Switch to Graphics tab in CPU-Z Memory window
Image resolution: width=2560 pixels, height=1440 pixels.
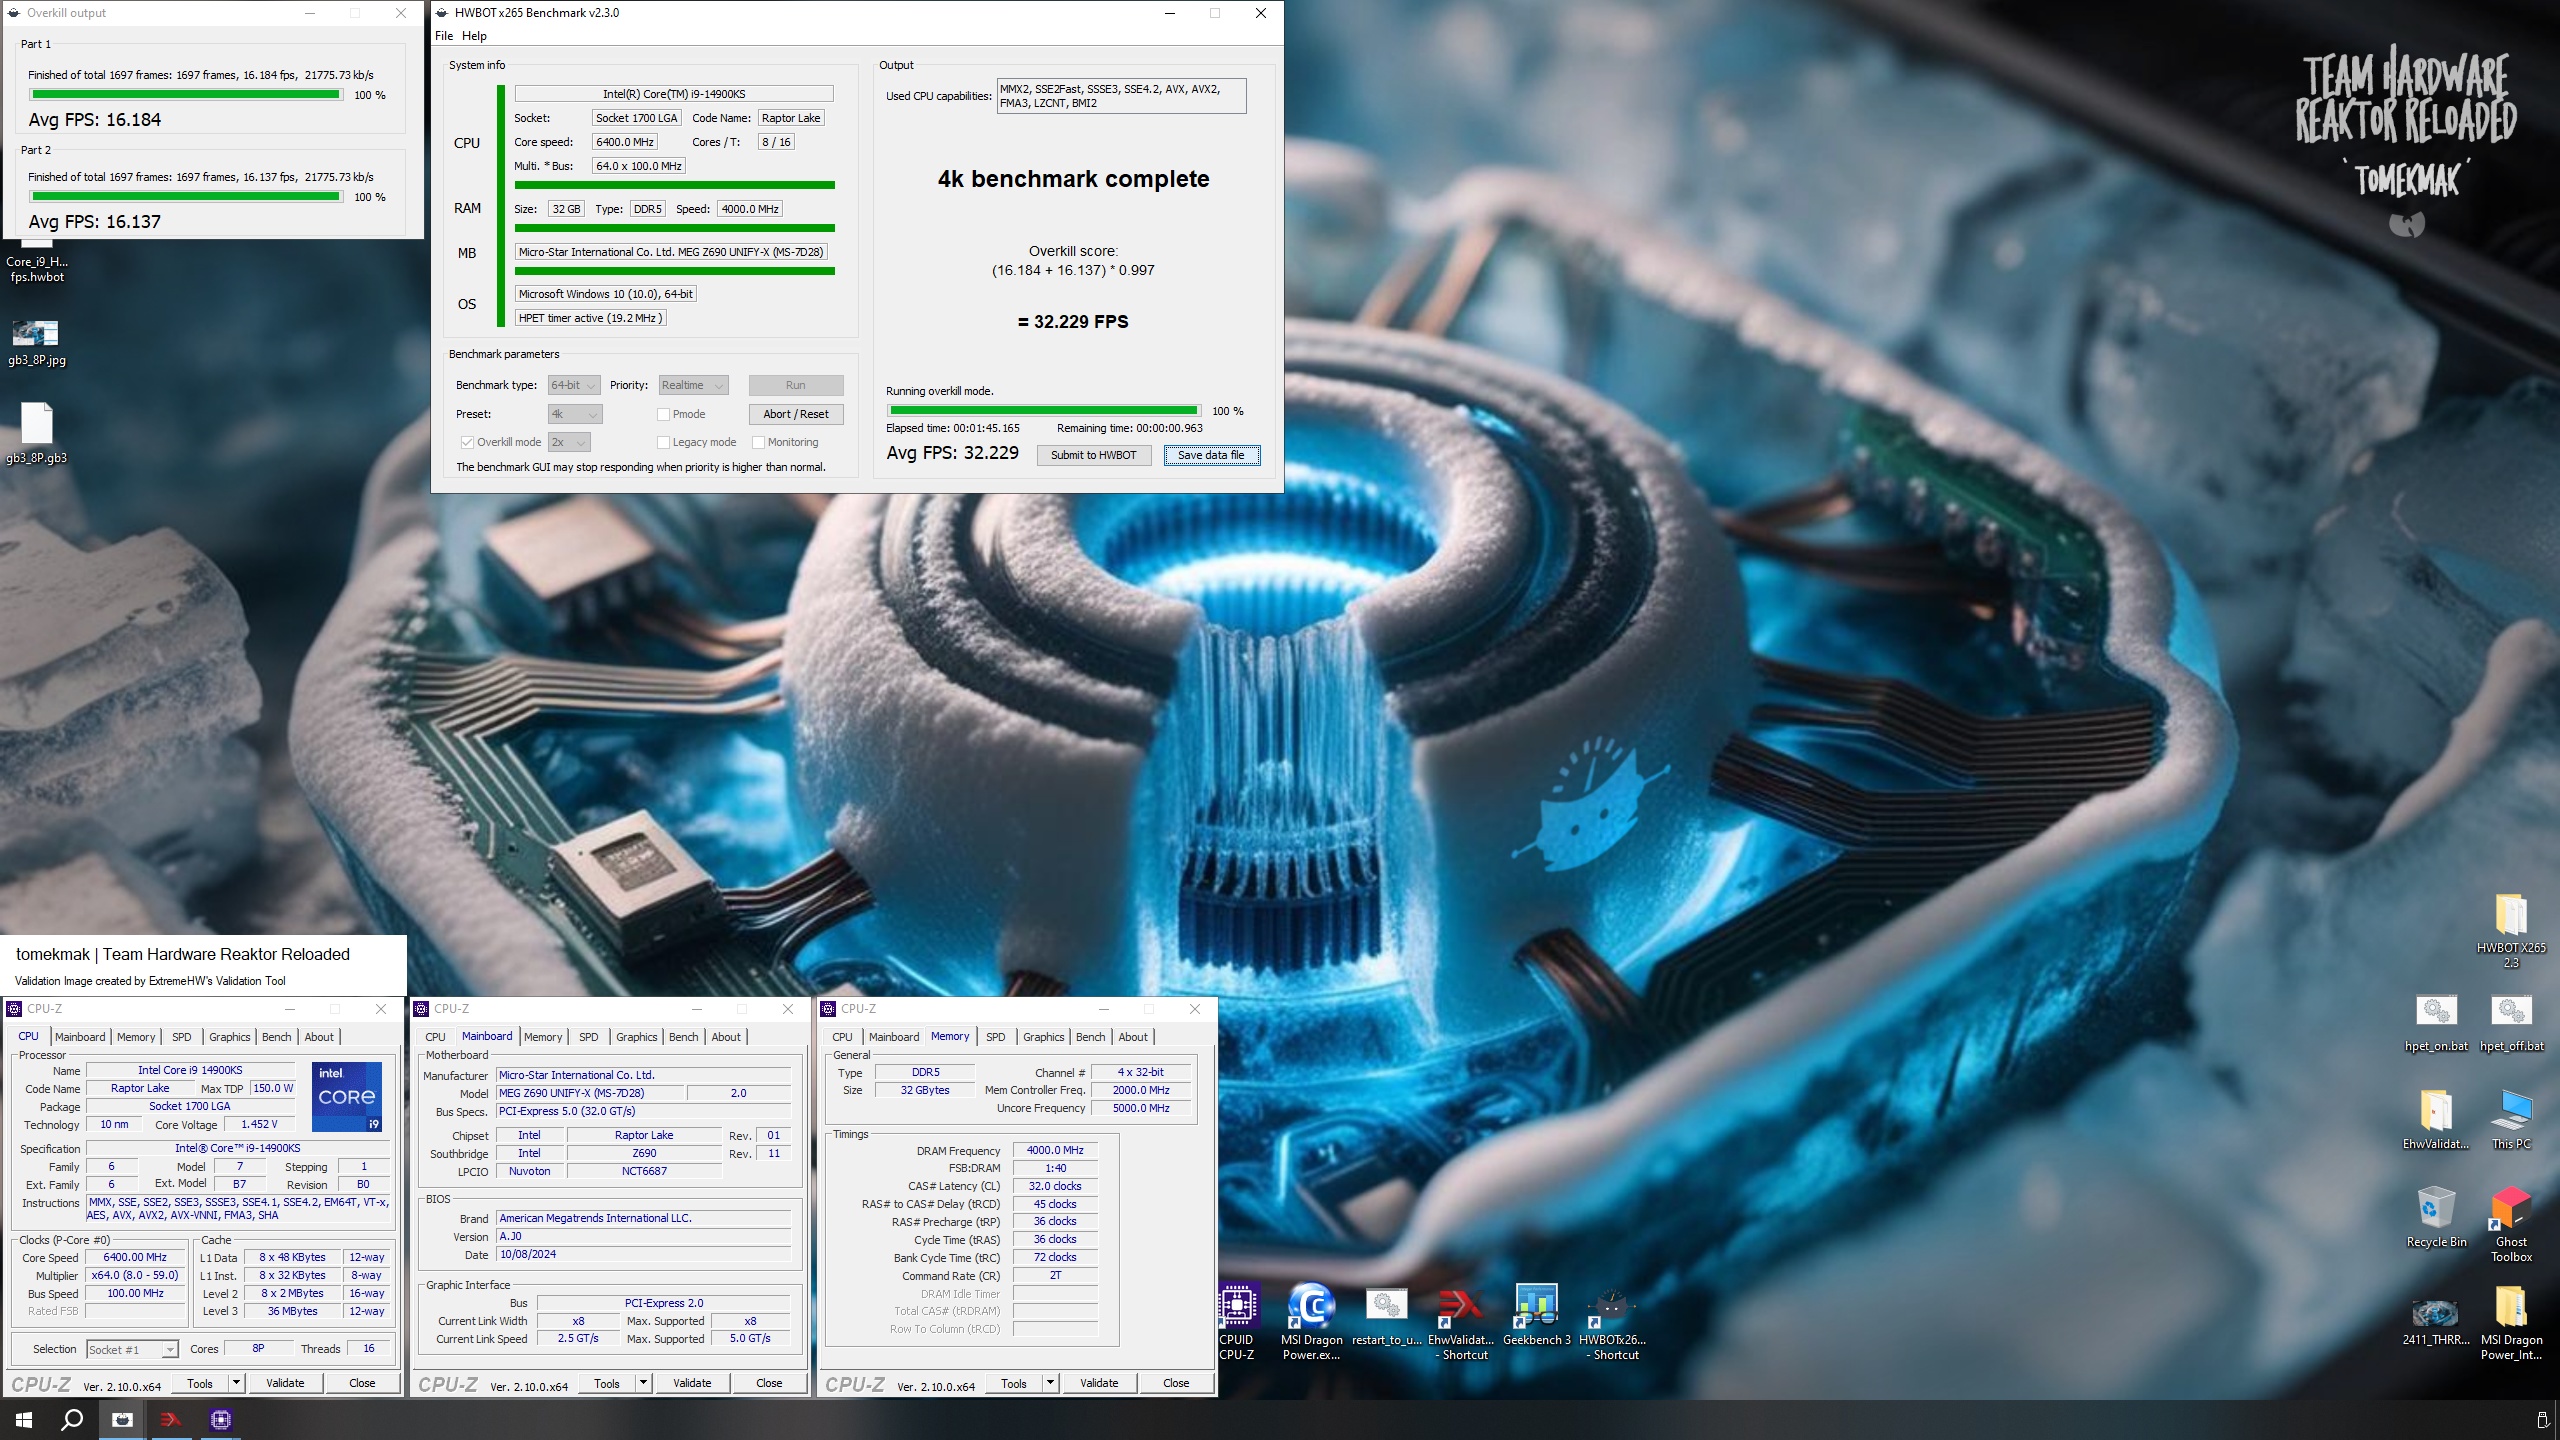point(1043,1037)
